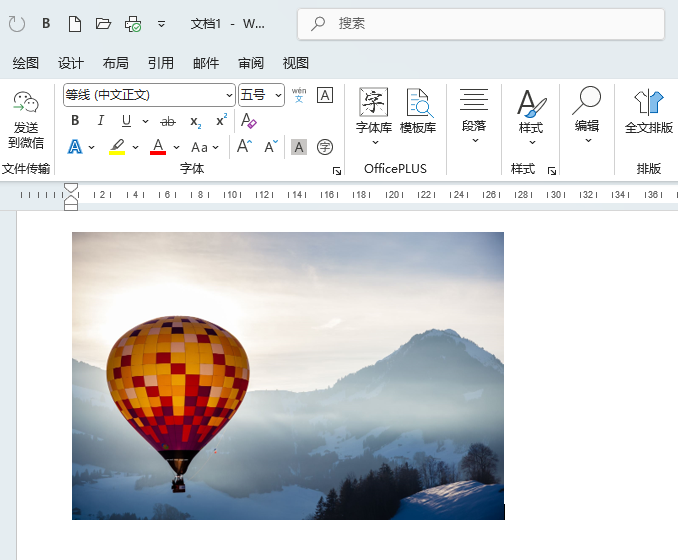
Task: Toggle strikethrough formatting
Action: [x=168, y=122]
